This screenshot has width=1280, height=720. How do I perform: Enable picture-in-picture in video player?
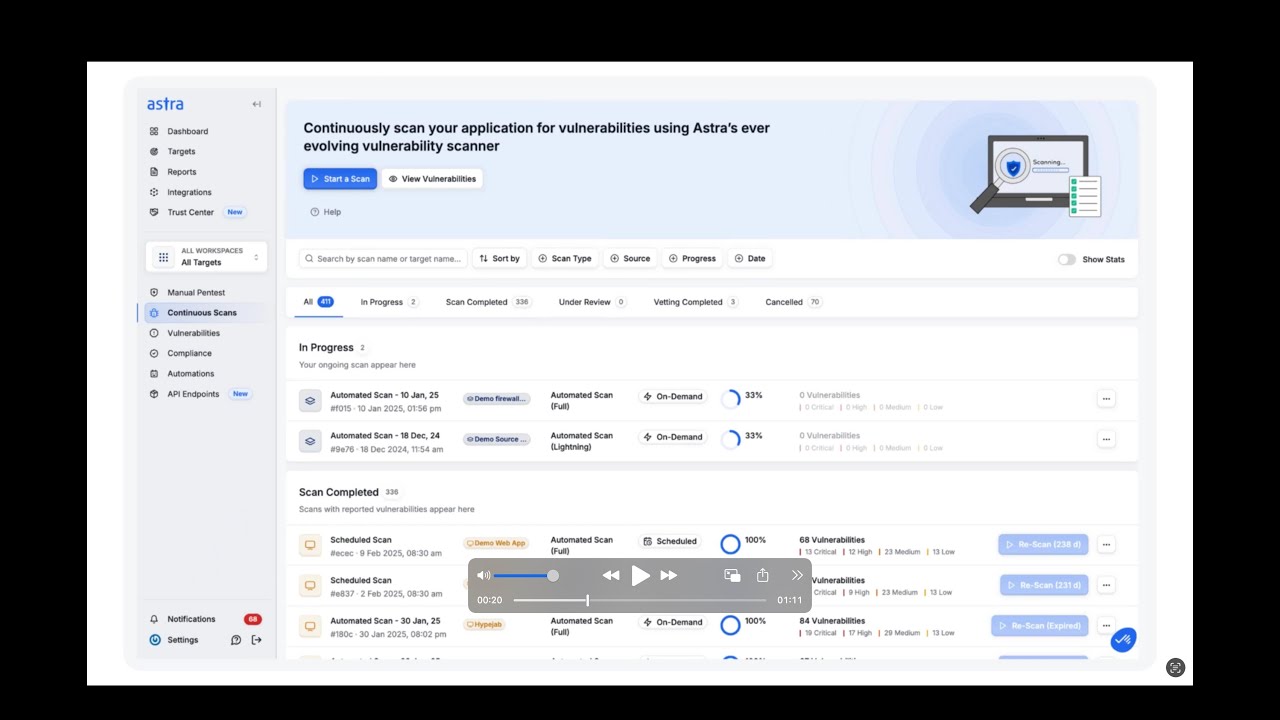[732, 575]
